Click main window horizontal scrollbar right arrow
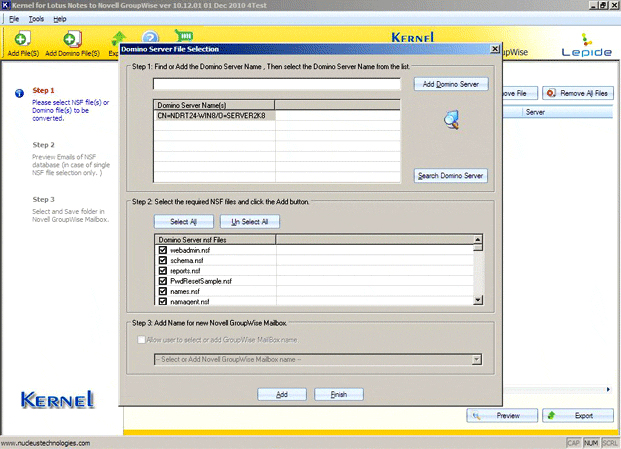Image resolution: width=621 pixels, height=449 pixels. [609, 389]
